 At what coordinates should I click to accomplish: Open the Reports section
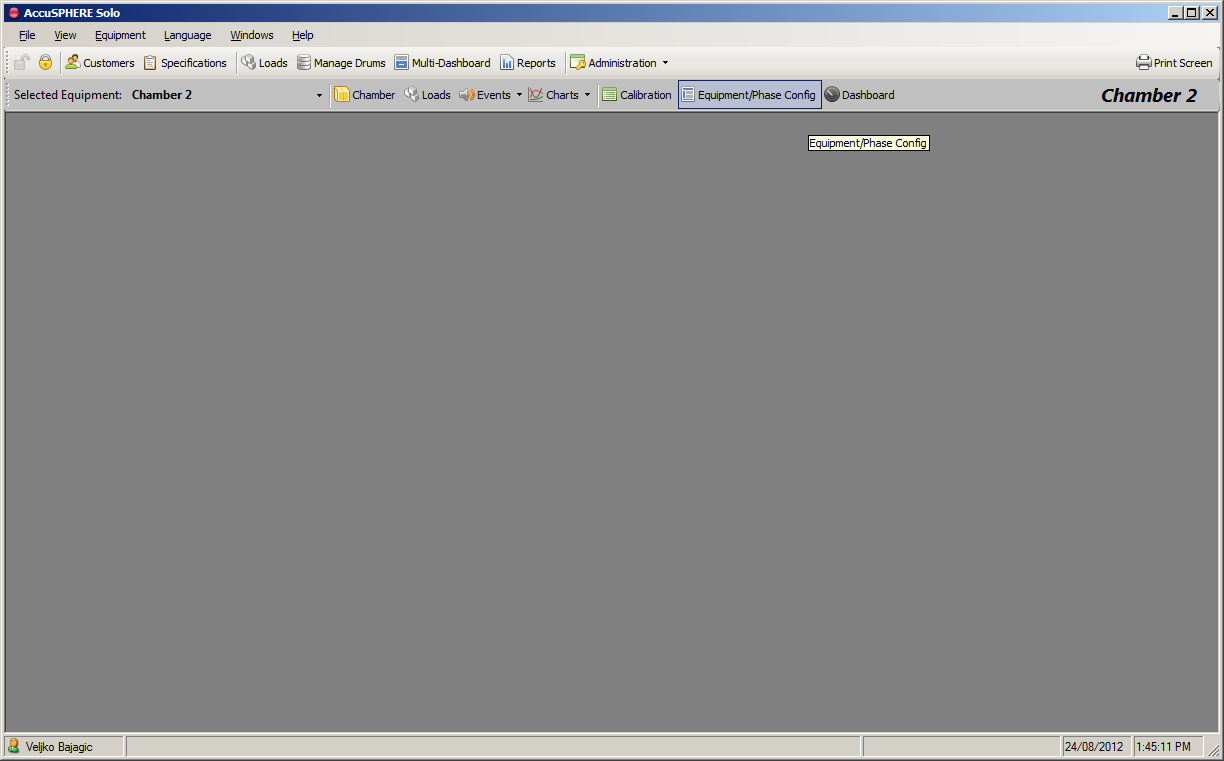click(x=527, y=63)
